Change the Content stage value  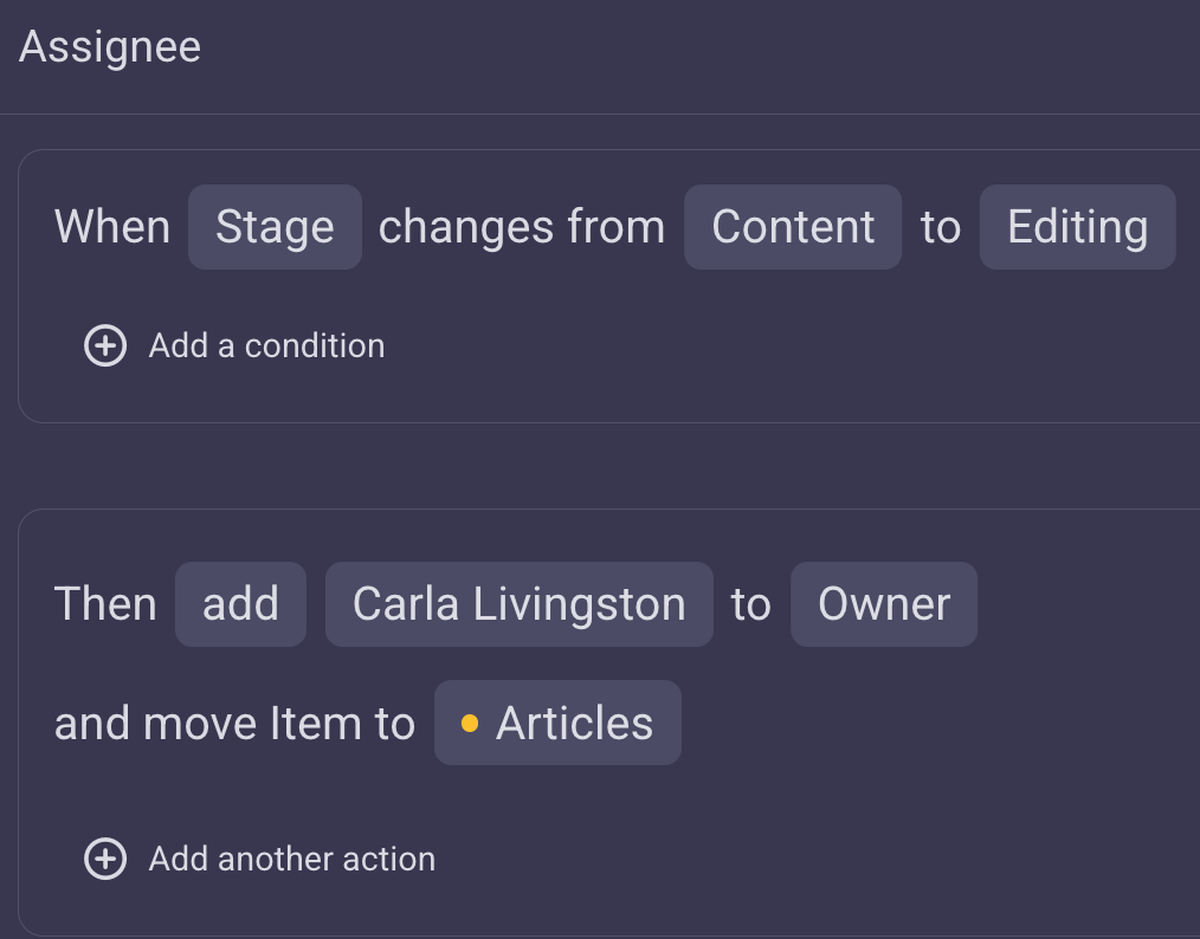click(792, 227)
